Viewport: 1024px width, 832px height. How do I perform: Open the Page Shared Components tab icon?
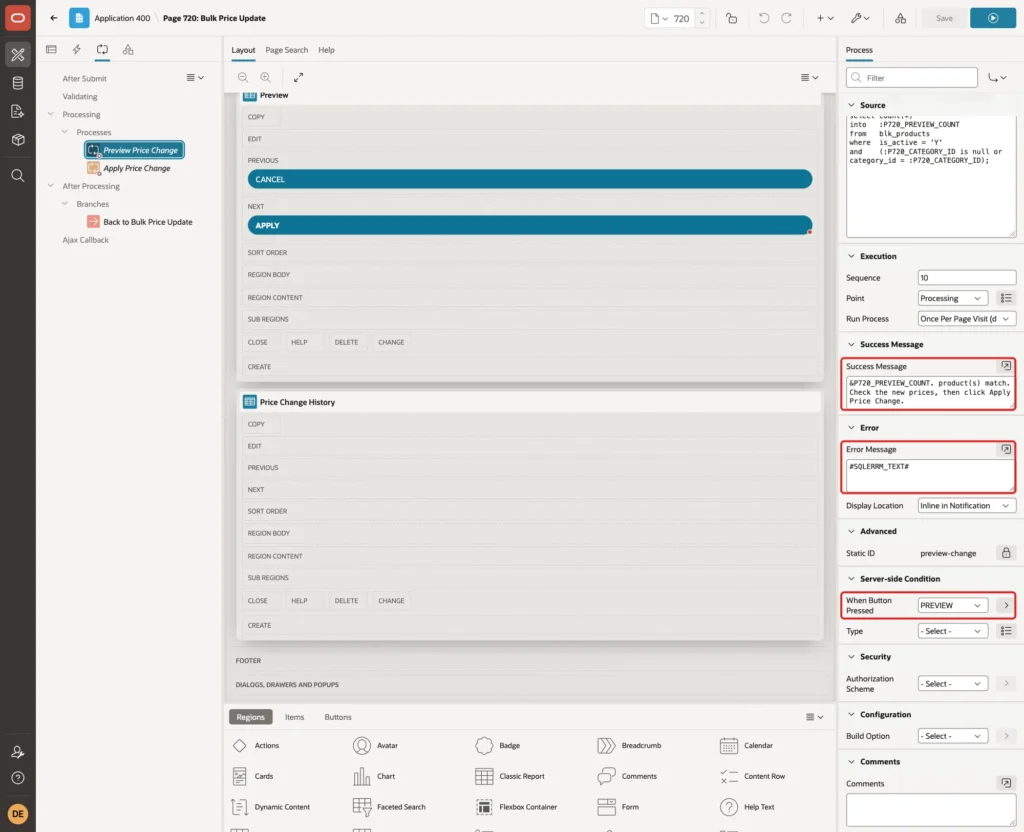128,50
